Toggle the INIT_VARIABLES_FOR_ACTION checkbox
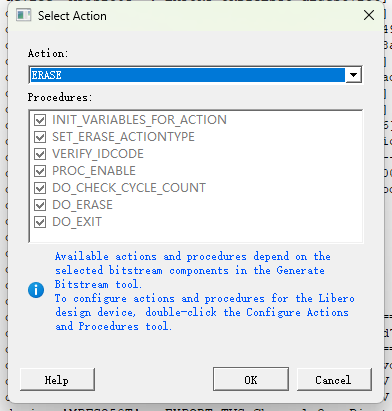392x411 pixels. click(x=40, y=120)
